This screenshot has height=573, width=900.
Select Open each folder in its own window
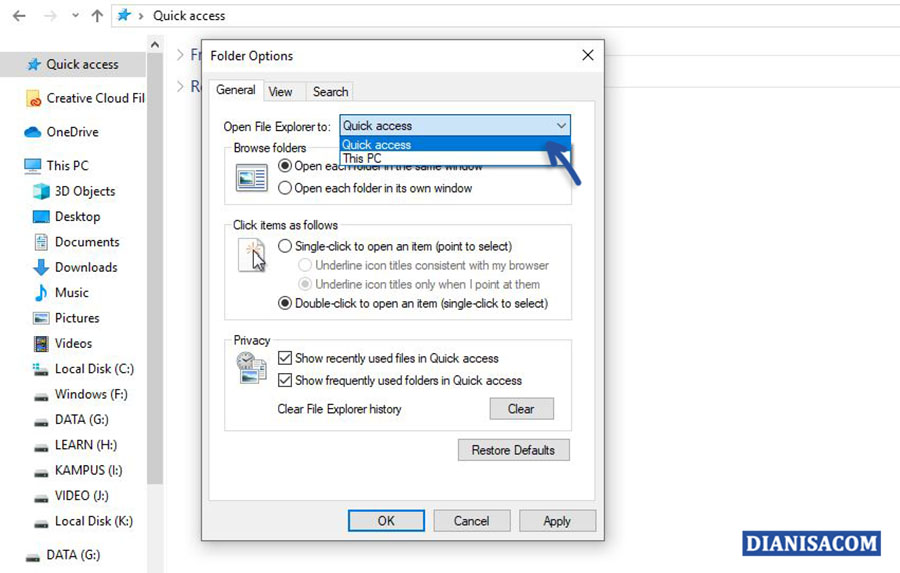(x=285, y=188)
